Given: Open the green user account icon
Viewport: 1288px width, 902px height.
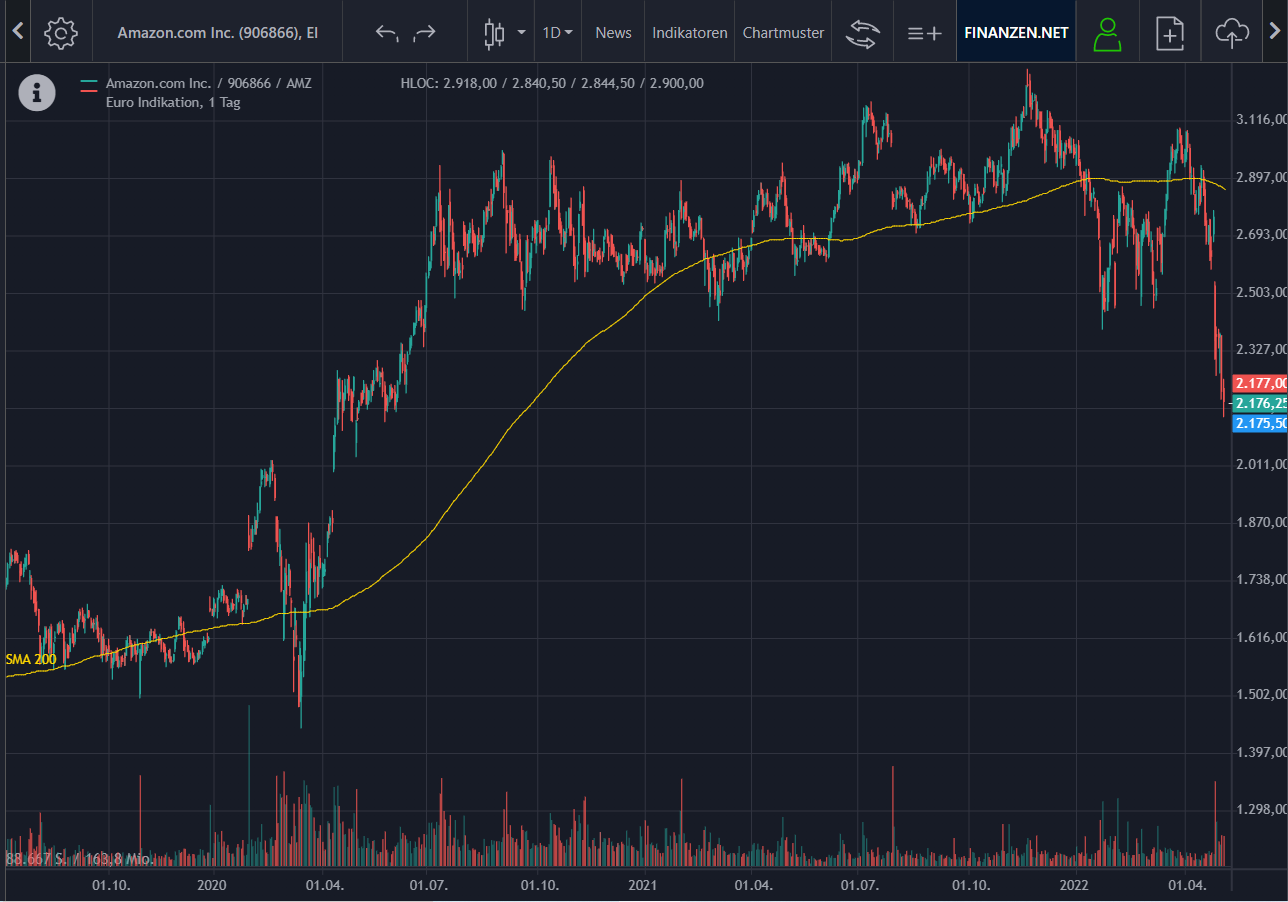Looking at the screenshot, I should [1107, 33].
